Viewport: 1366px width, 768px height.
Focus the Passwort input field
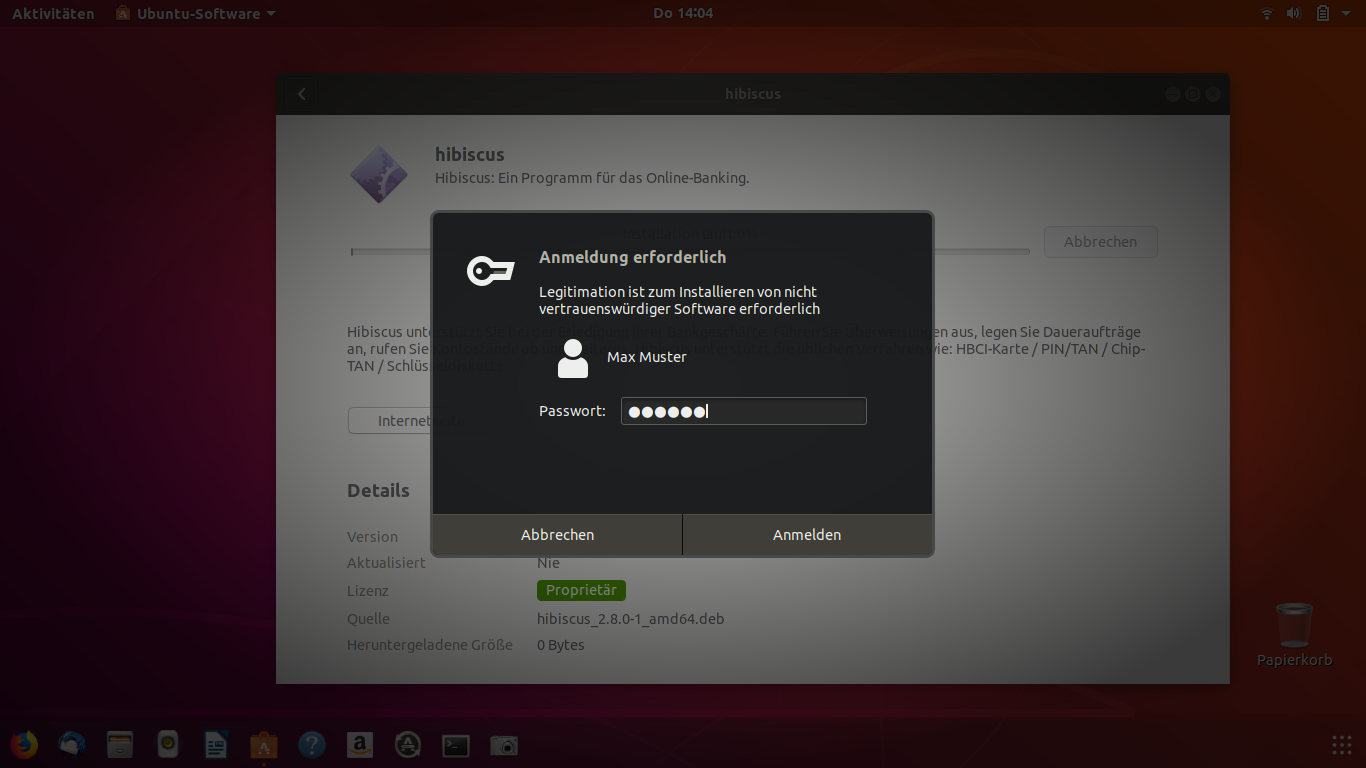(743, 411)
